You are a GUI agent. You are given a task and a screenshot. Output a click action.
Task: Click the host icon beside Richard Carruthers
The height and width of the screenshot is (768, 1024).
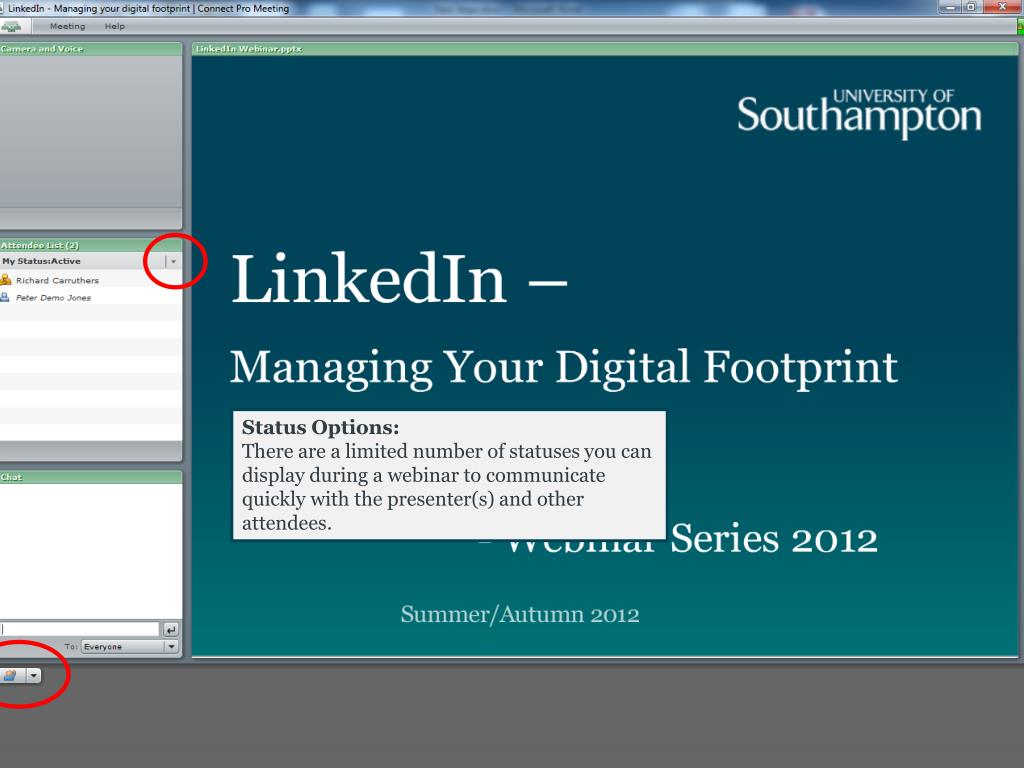tap(6, 280)
